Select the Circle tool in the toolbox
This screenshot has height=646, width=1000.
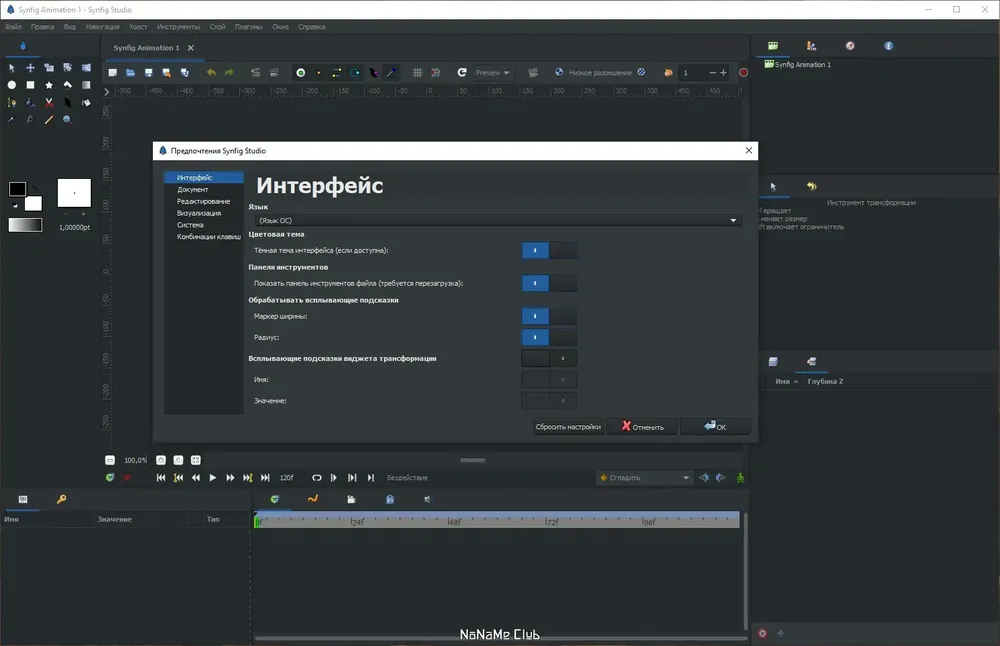(11, 85)
